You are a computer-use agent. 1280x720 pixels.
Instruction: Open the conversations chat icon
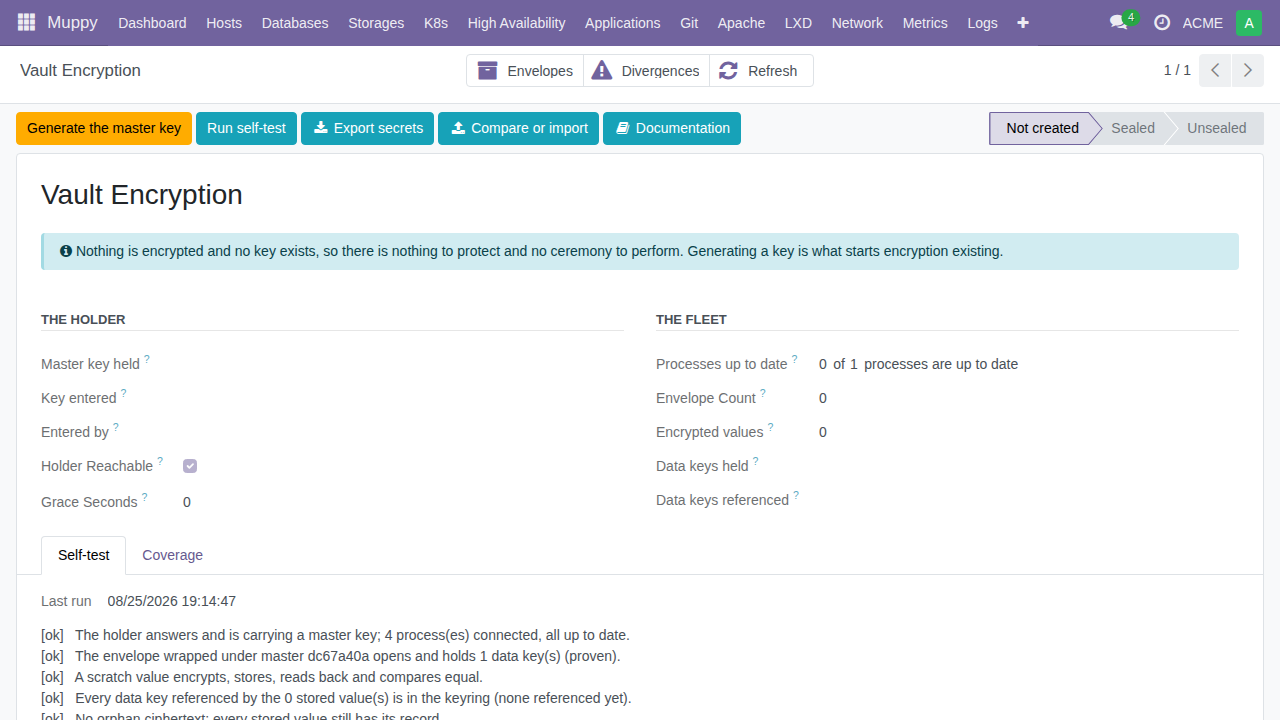click(x=1119, y=22)
